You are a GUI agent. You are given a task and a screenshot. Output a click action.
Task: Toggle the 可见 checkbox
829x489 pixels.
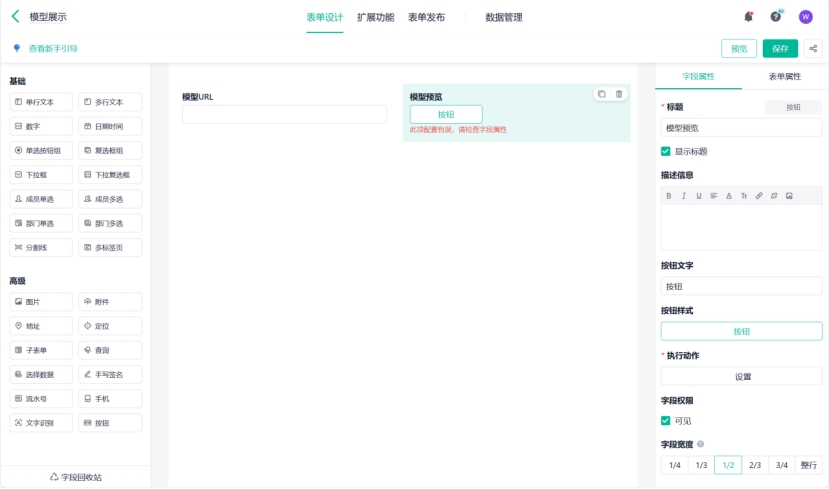pos(666,421)
